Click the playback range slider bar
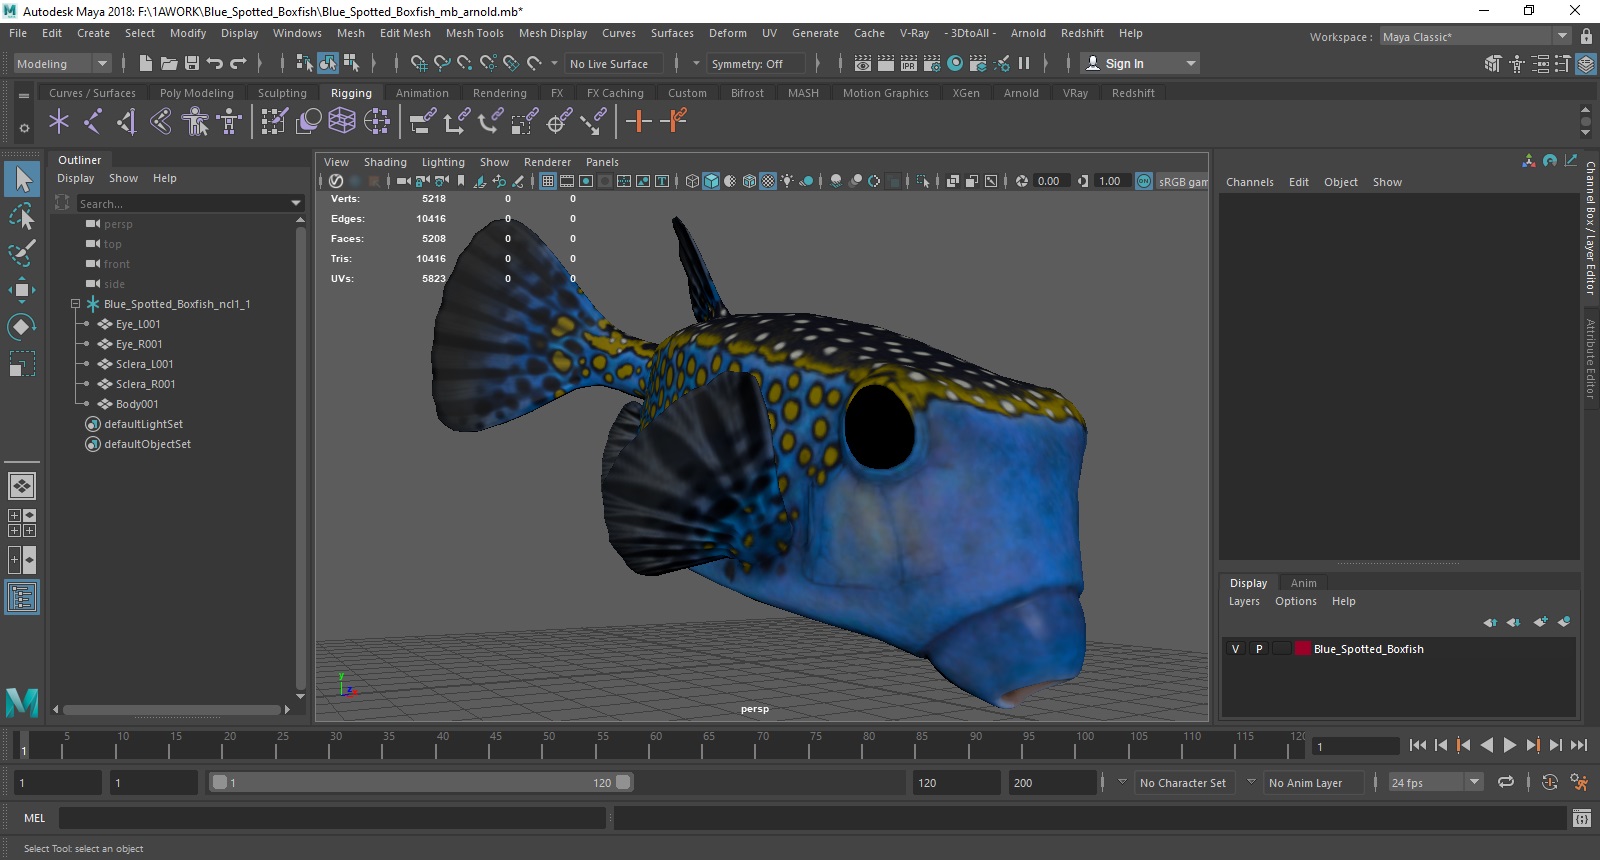 pos(421,782)
